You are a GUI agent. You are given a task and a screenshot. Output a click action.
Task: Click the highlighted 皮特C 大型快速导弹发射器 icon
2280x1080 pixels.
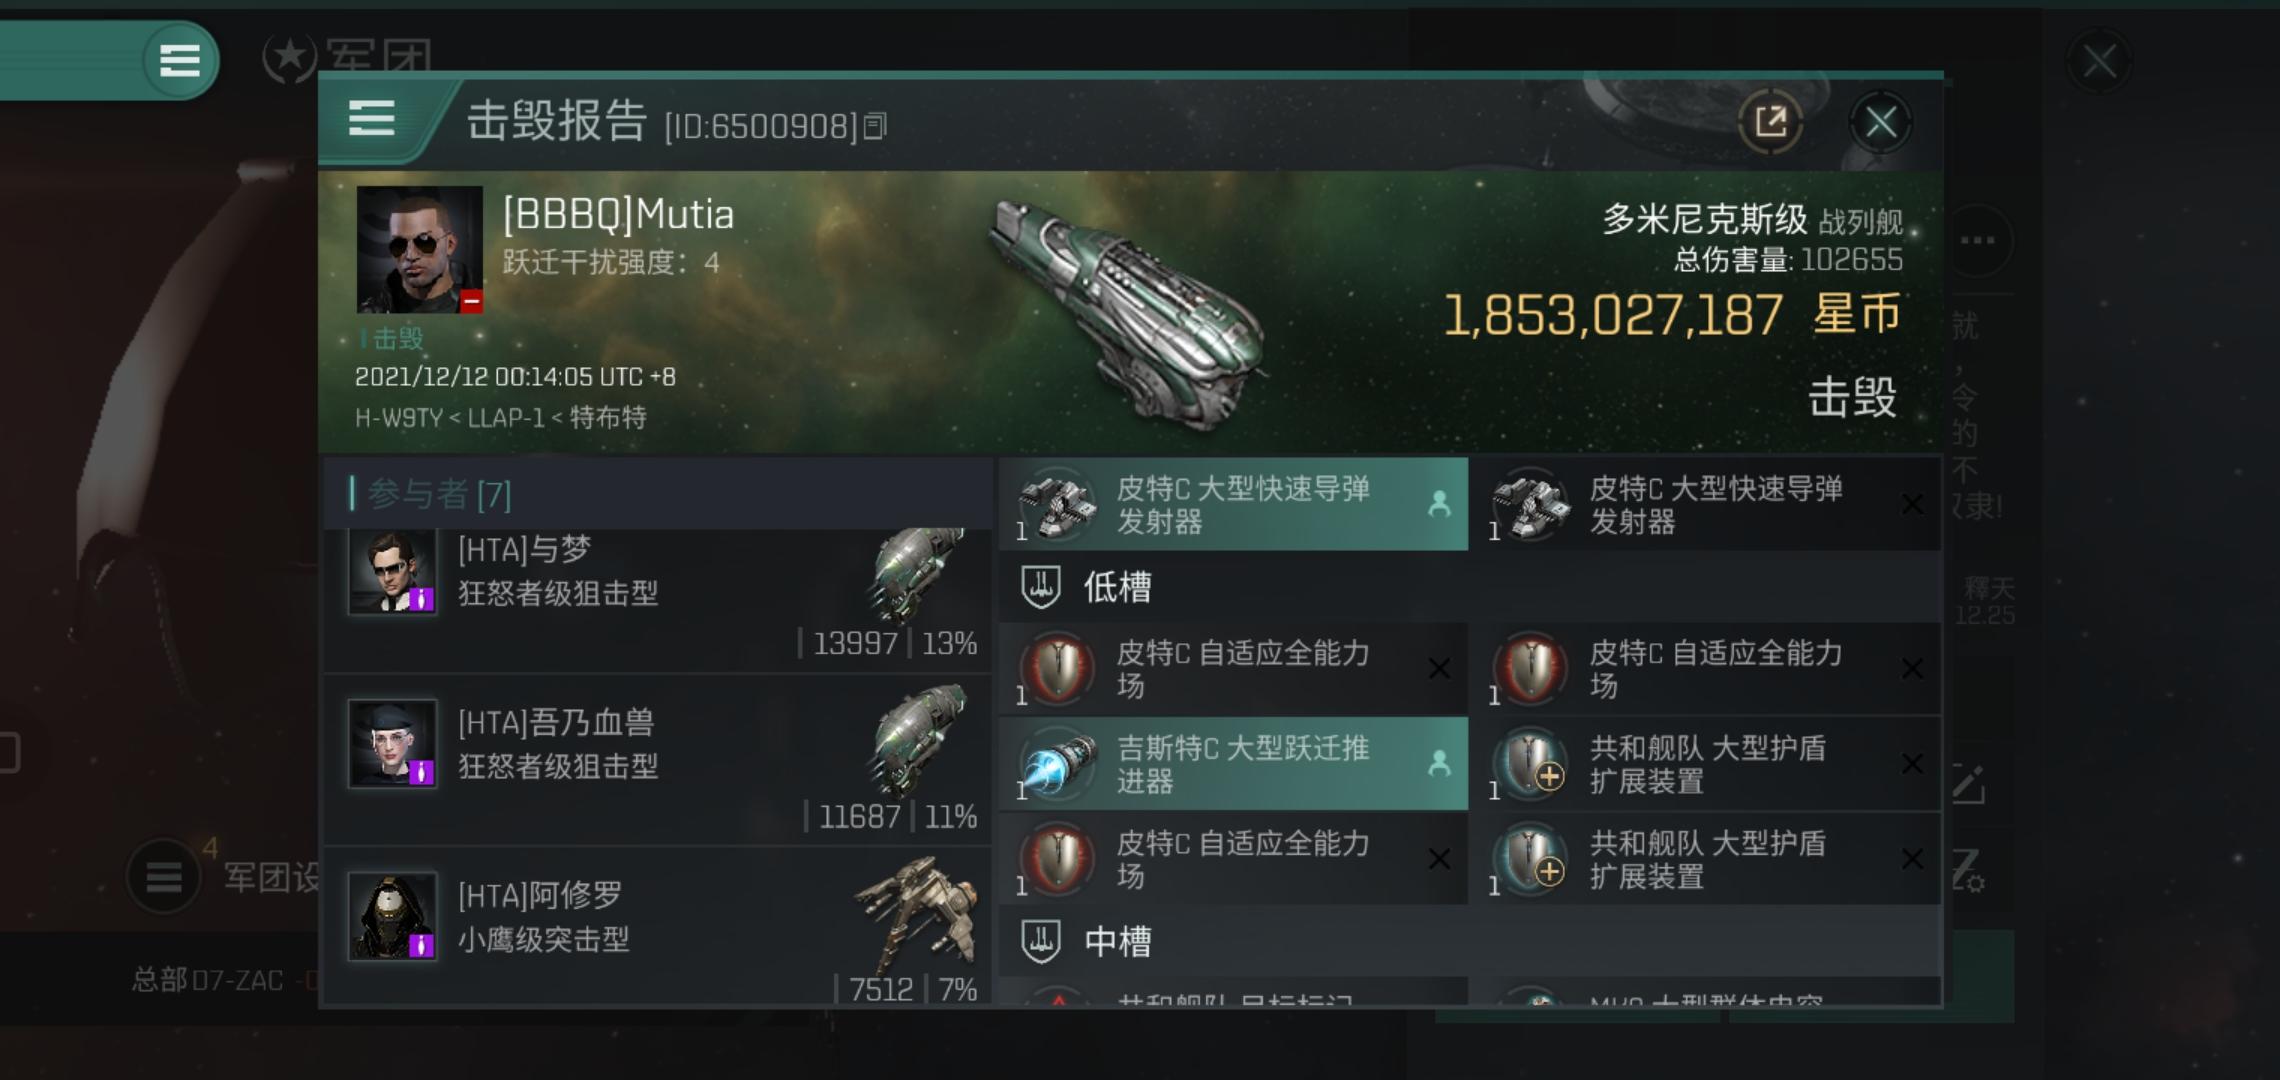pos(1057,504)
